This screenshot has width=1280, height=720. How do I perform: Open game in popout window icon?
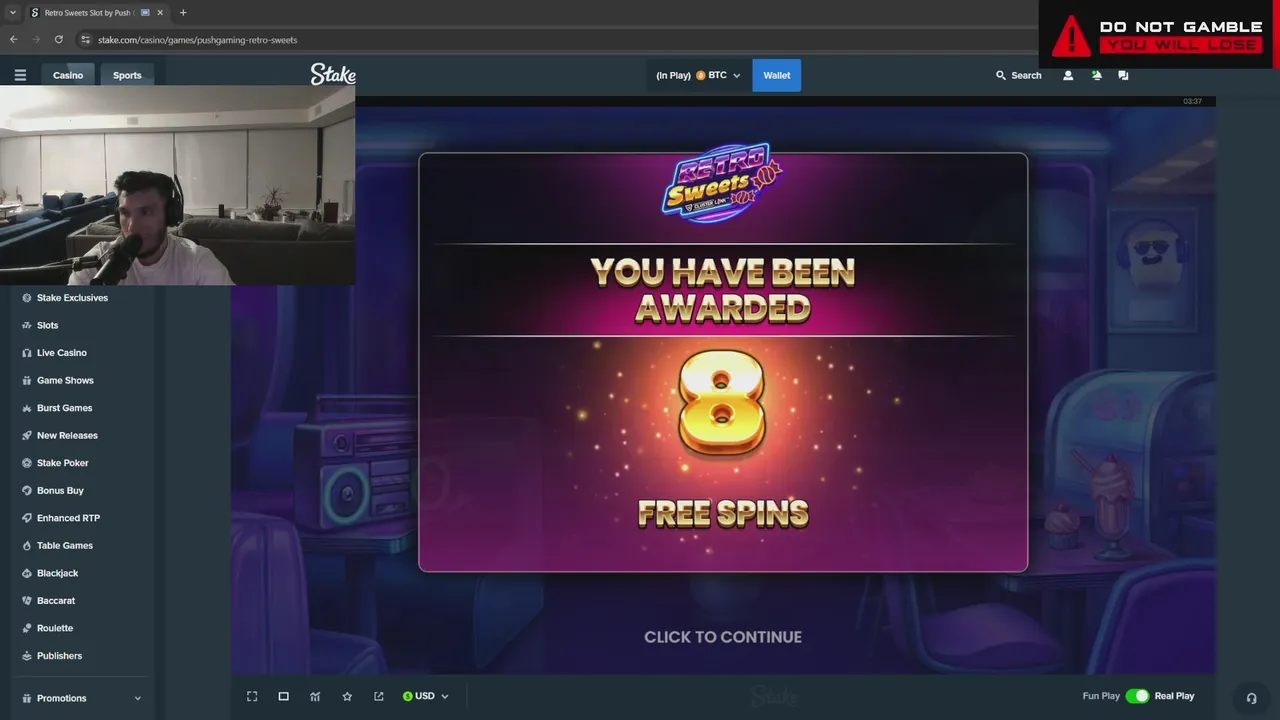click(x=379, y=696)
